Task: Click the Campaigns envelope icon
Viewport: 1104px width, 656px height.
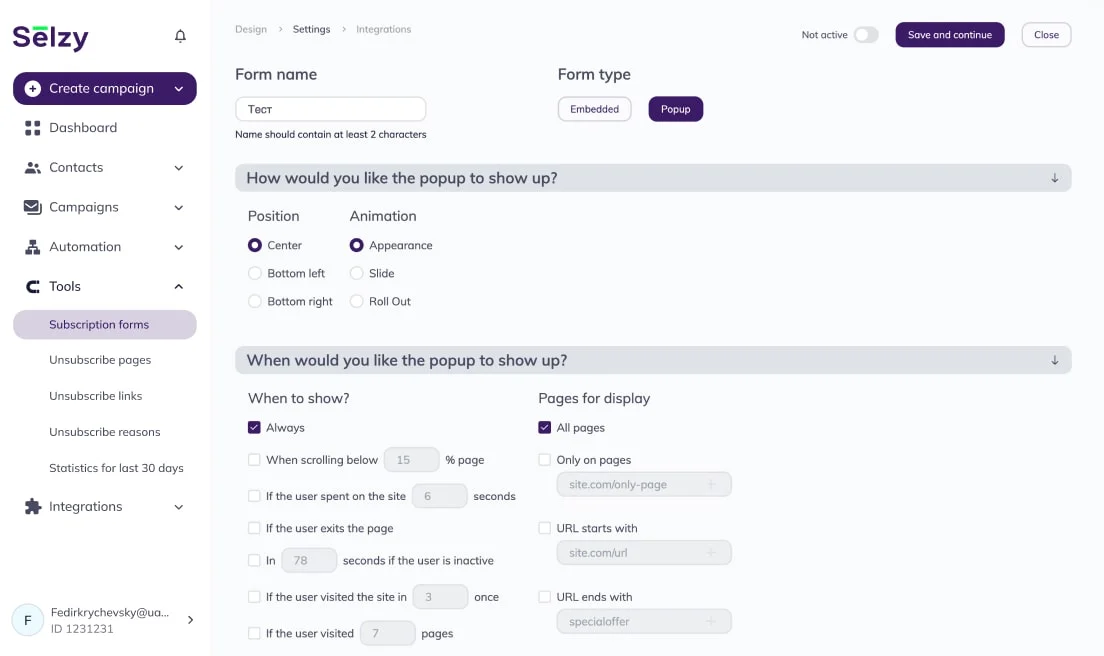Action: point(32,207)
